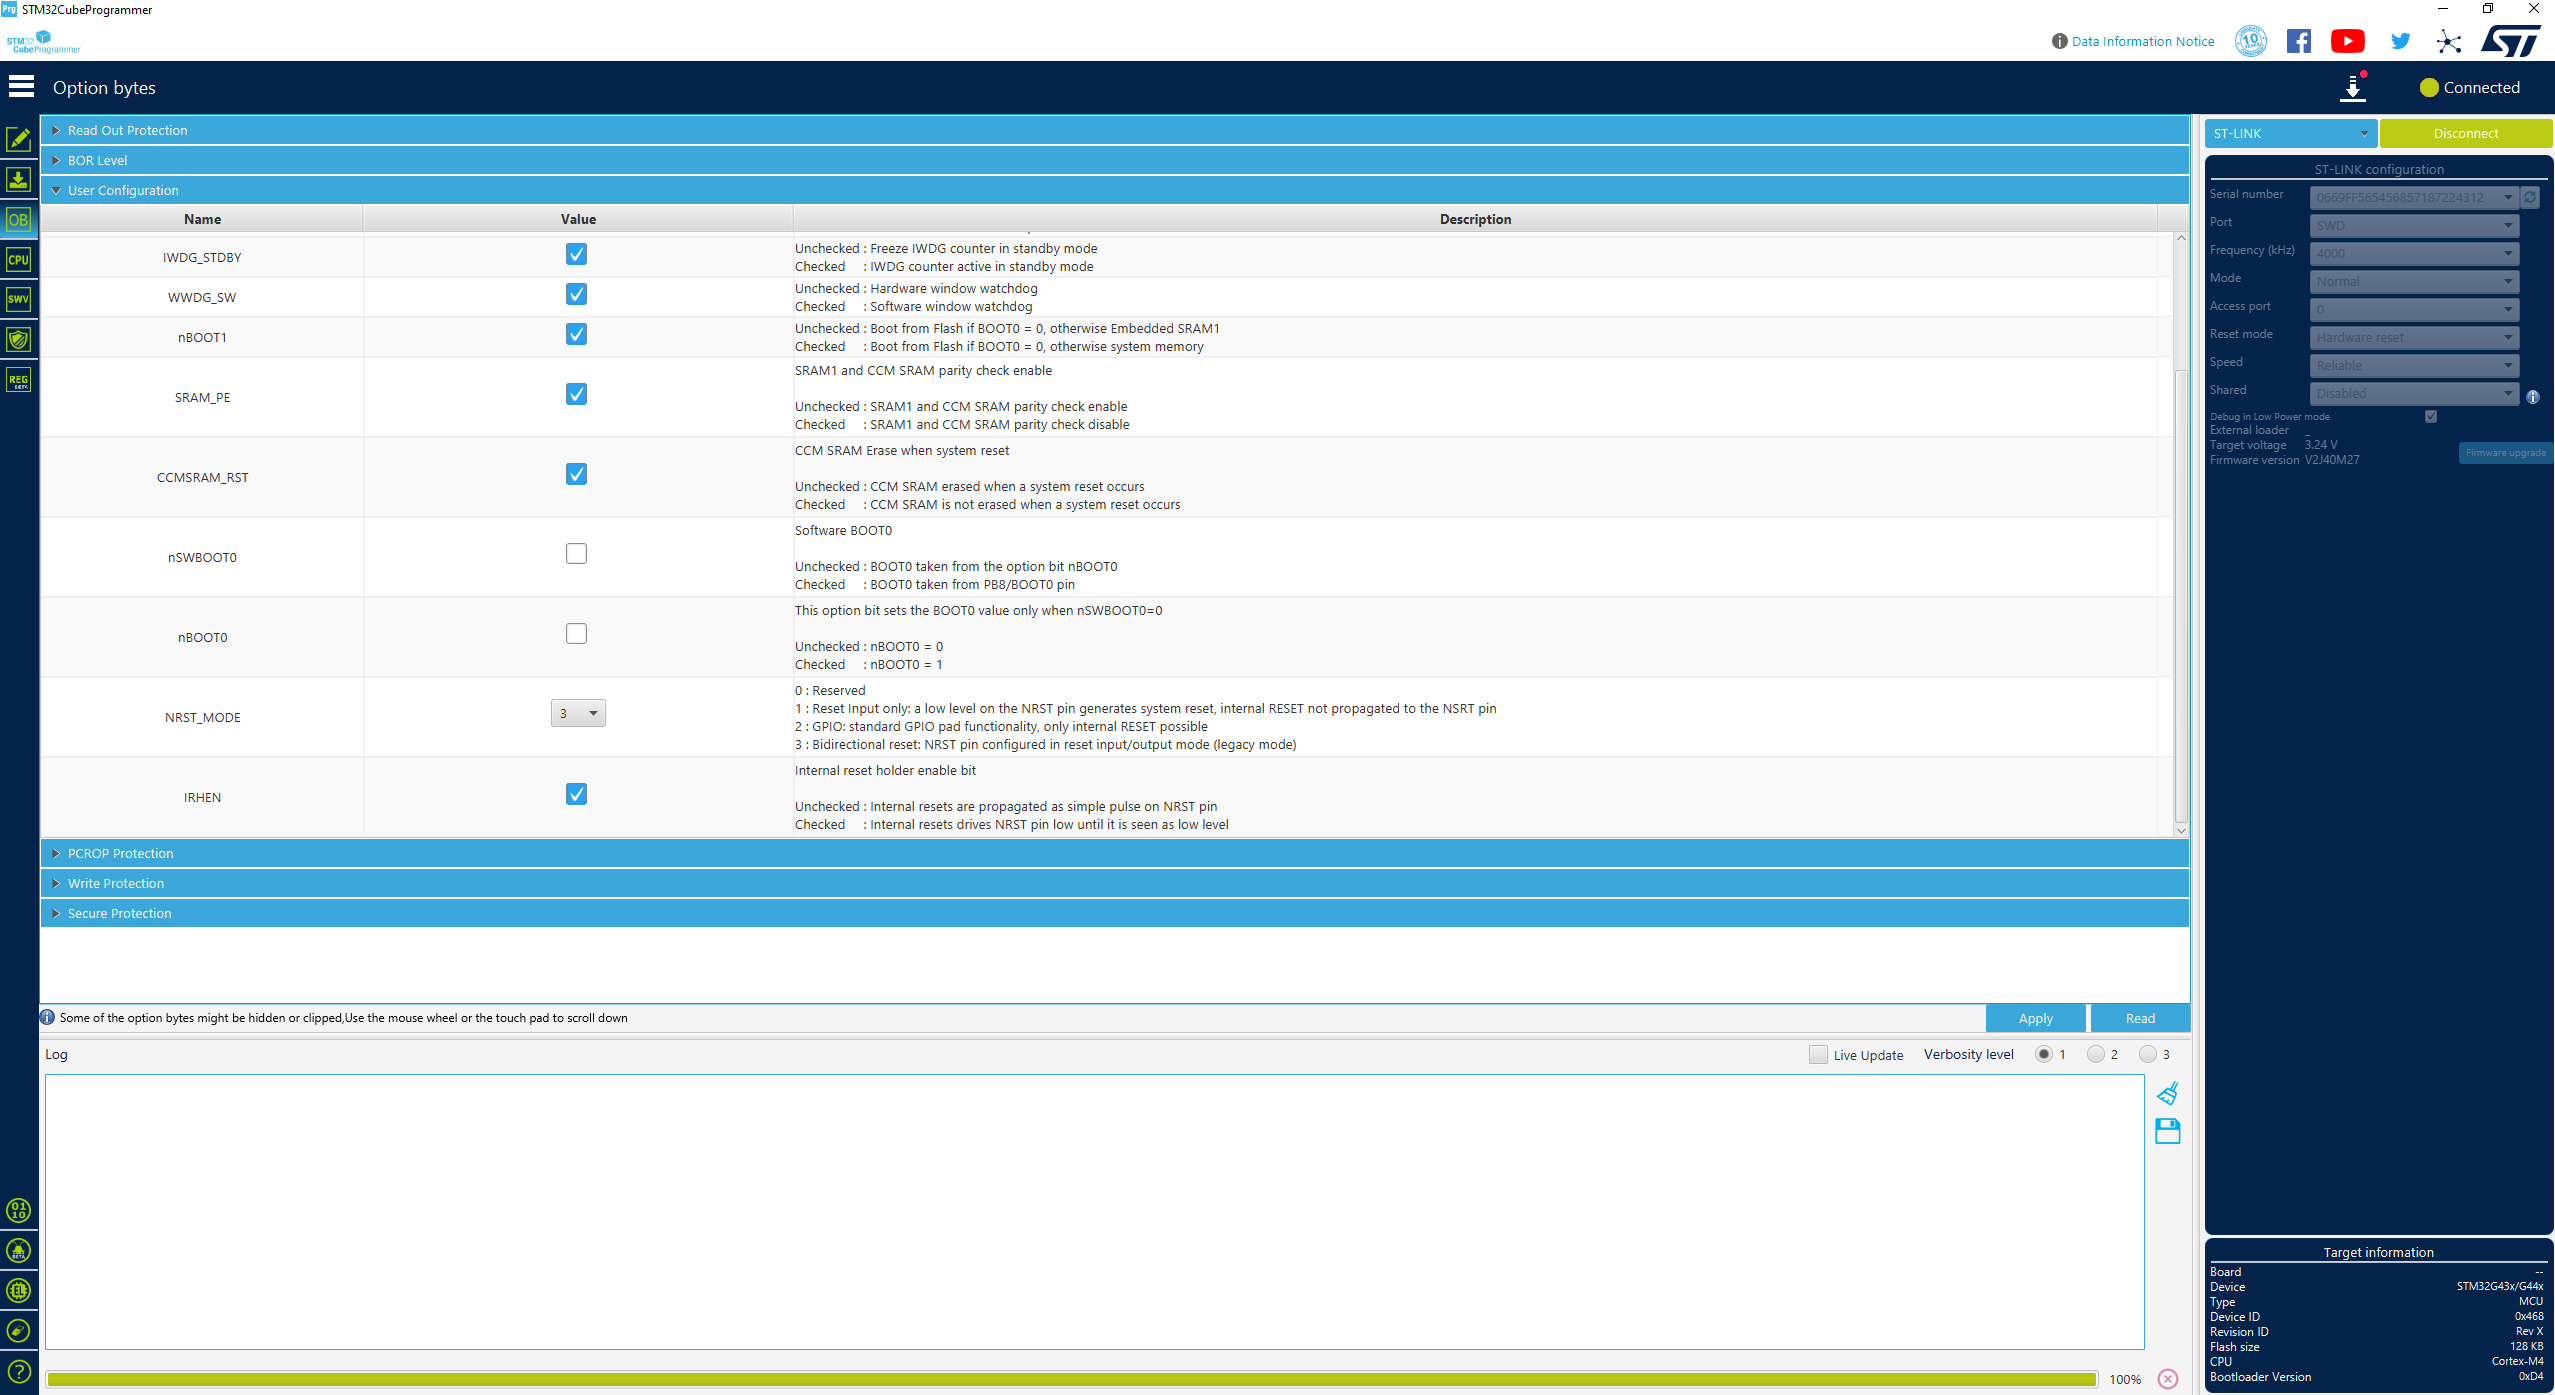Open the ST YouTube channel icon
The height and width of the screenshot is (1395, 2555).
point(2347,41)
